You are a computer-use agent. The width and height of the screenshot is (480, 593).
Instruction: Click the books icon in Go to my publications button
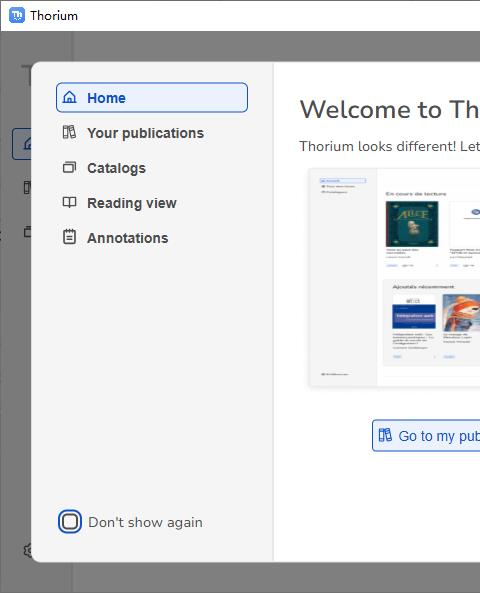click(385, 435)
